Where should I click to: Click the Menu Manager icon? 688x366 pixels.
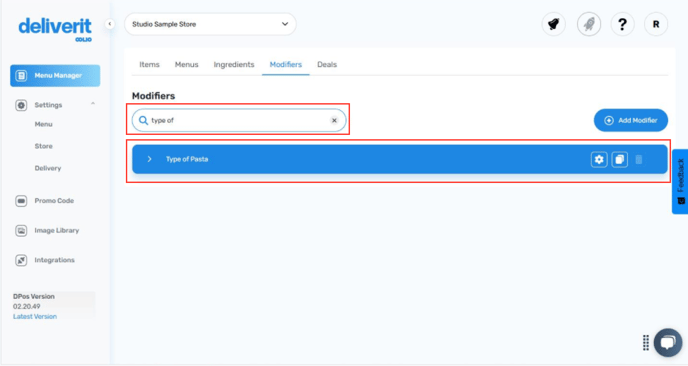21,75
